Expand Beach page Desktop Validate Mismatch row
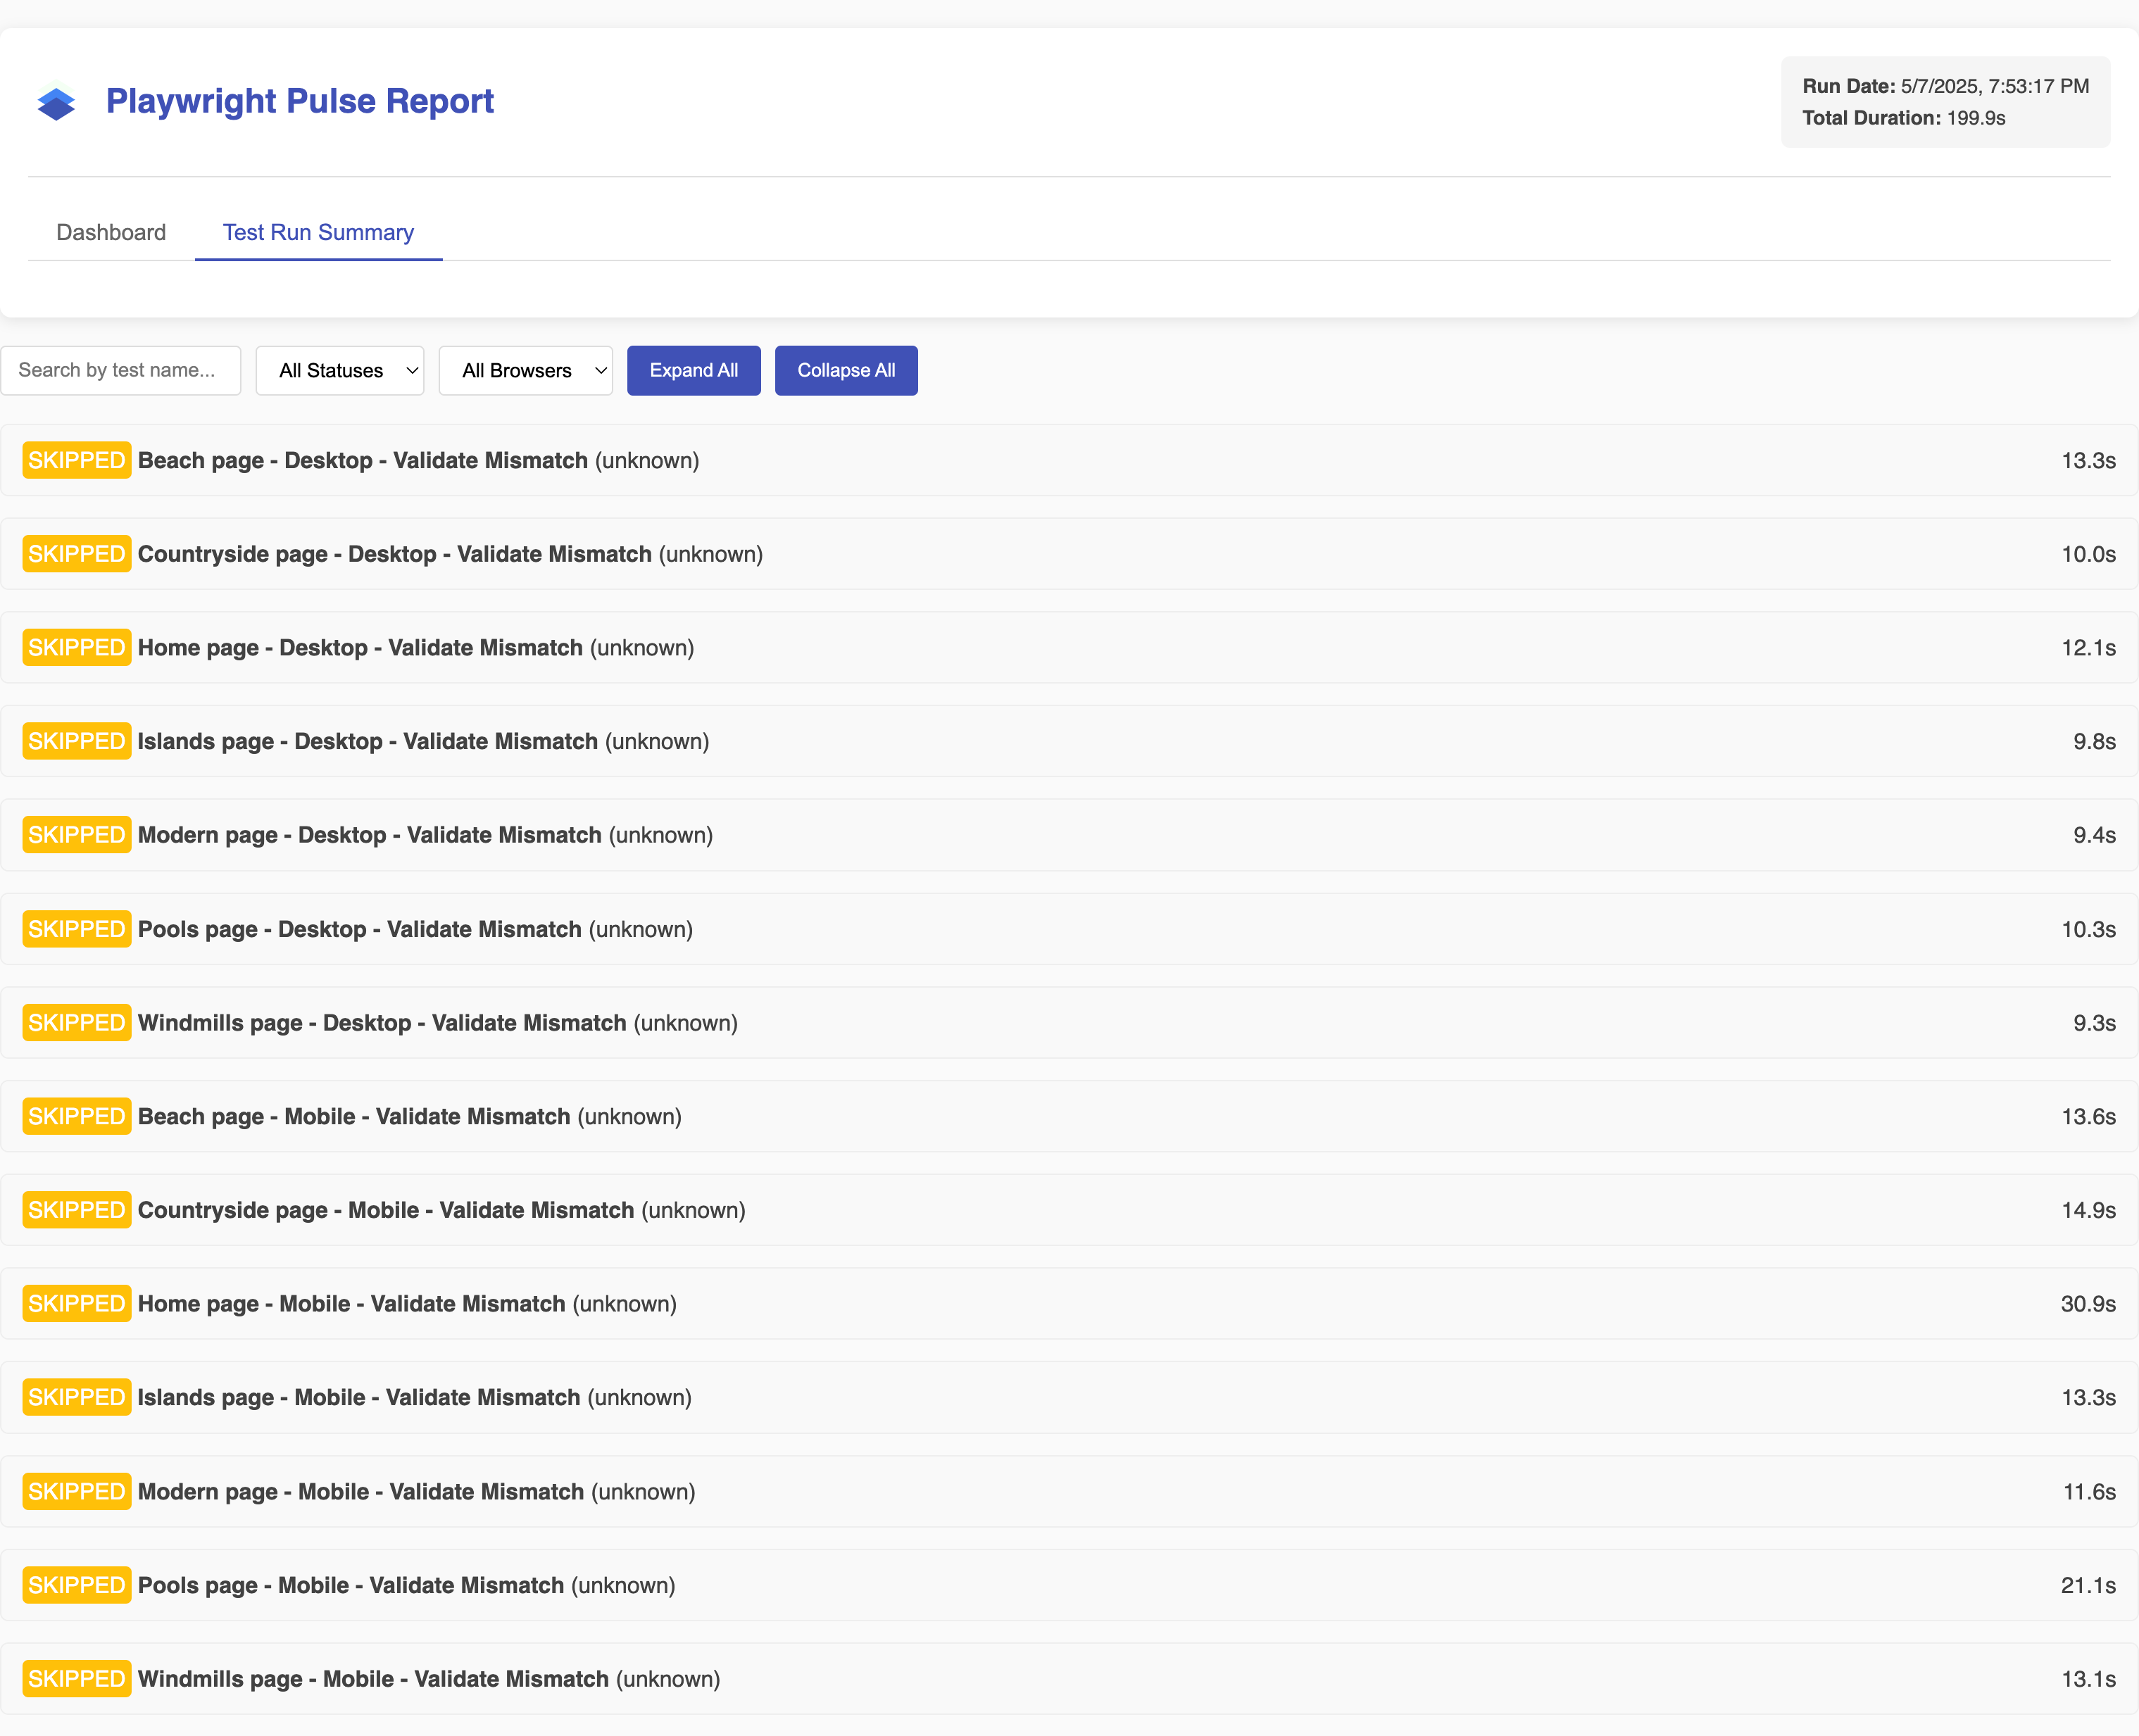 [418, 460]
